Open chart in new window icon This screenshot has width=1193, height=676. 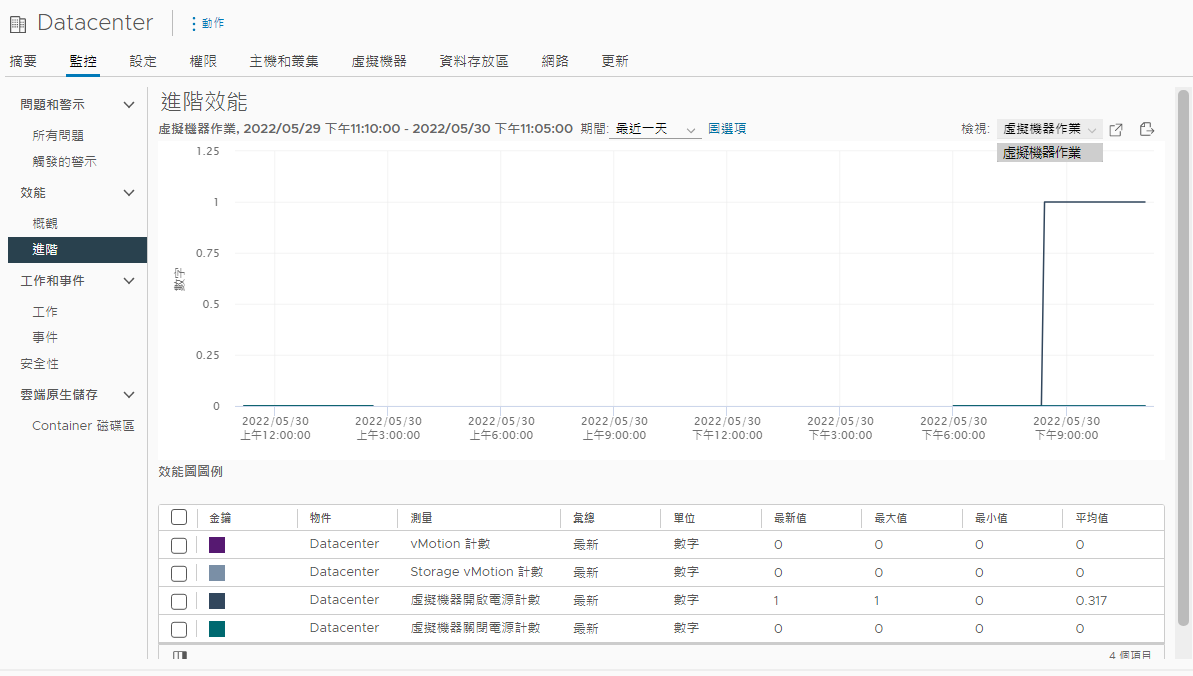1117,129
